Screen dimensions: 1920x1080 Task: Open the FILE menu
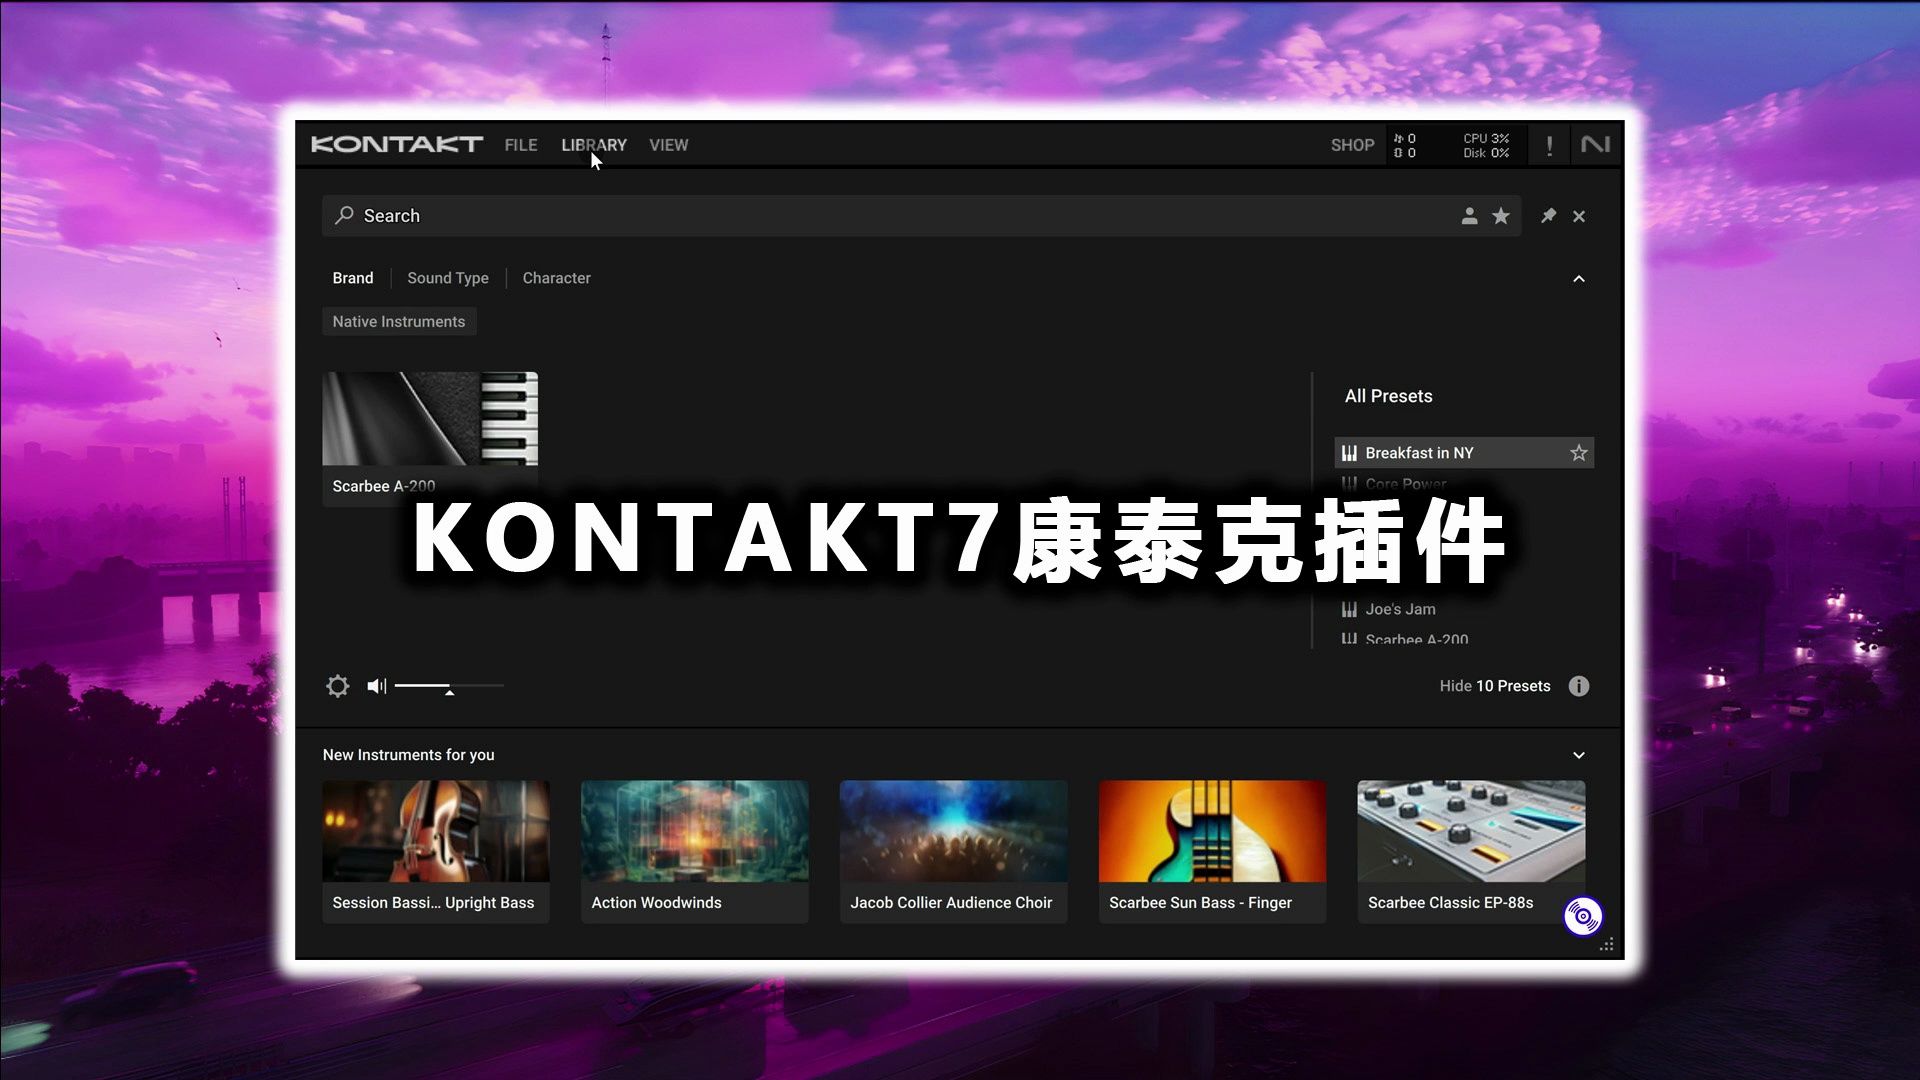[520, 145]
